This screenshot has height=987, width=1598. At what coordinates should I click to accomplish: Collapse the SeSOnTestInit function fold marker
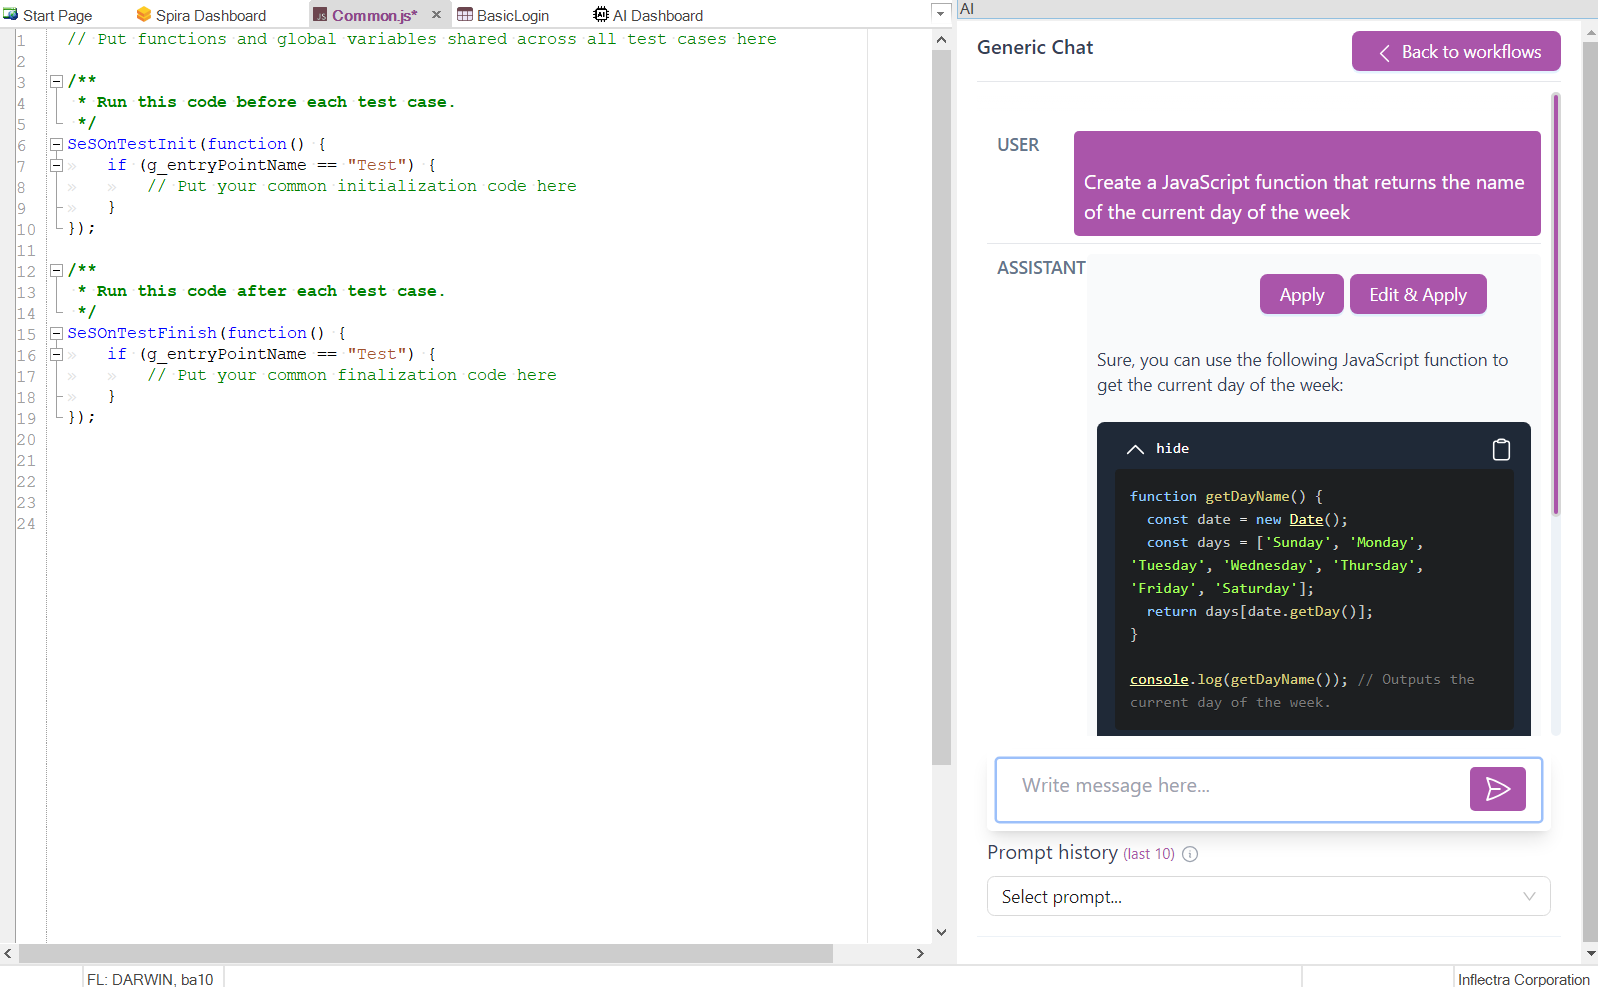coord(57,145)
